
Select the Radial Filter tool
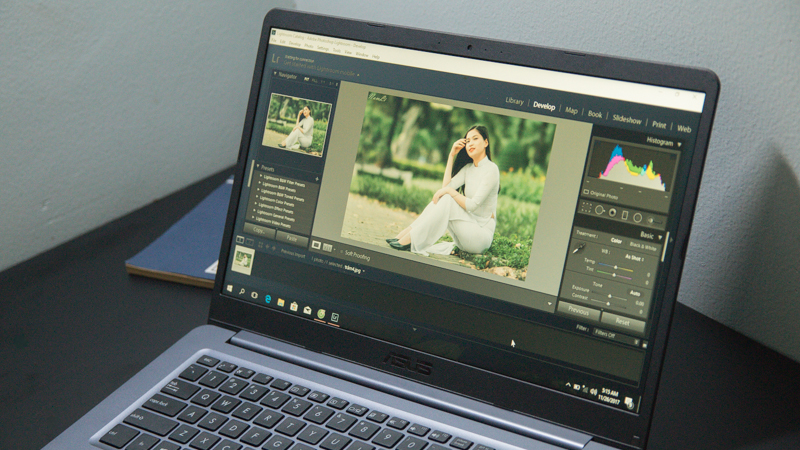(x=637, y=218)
